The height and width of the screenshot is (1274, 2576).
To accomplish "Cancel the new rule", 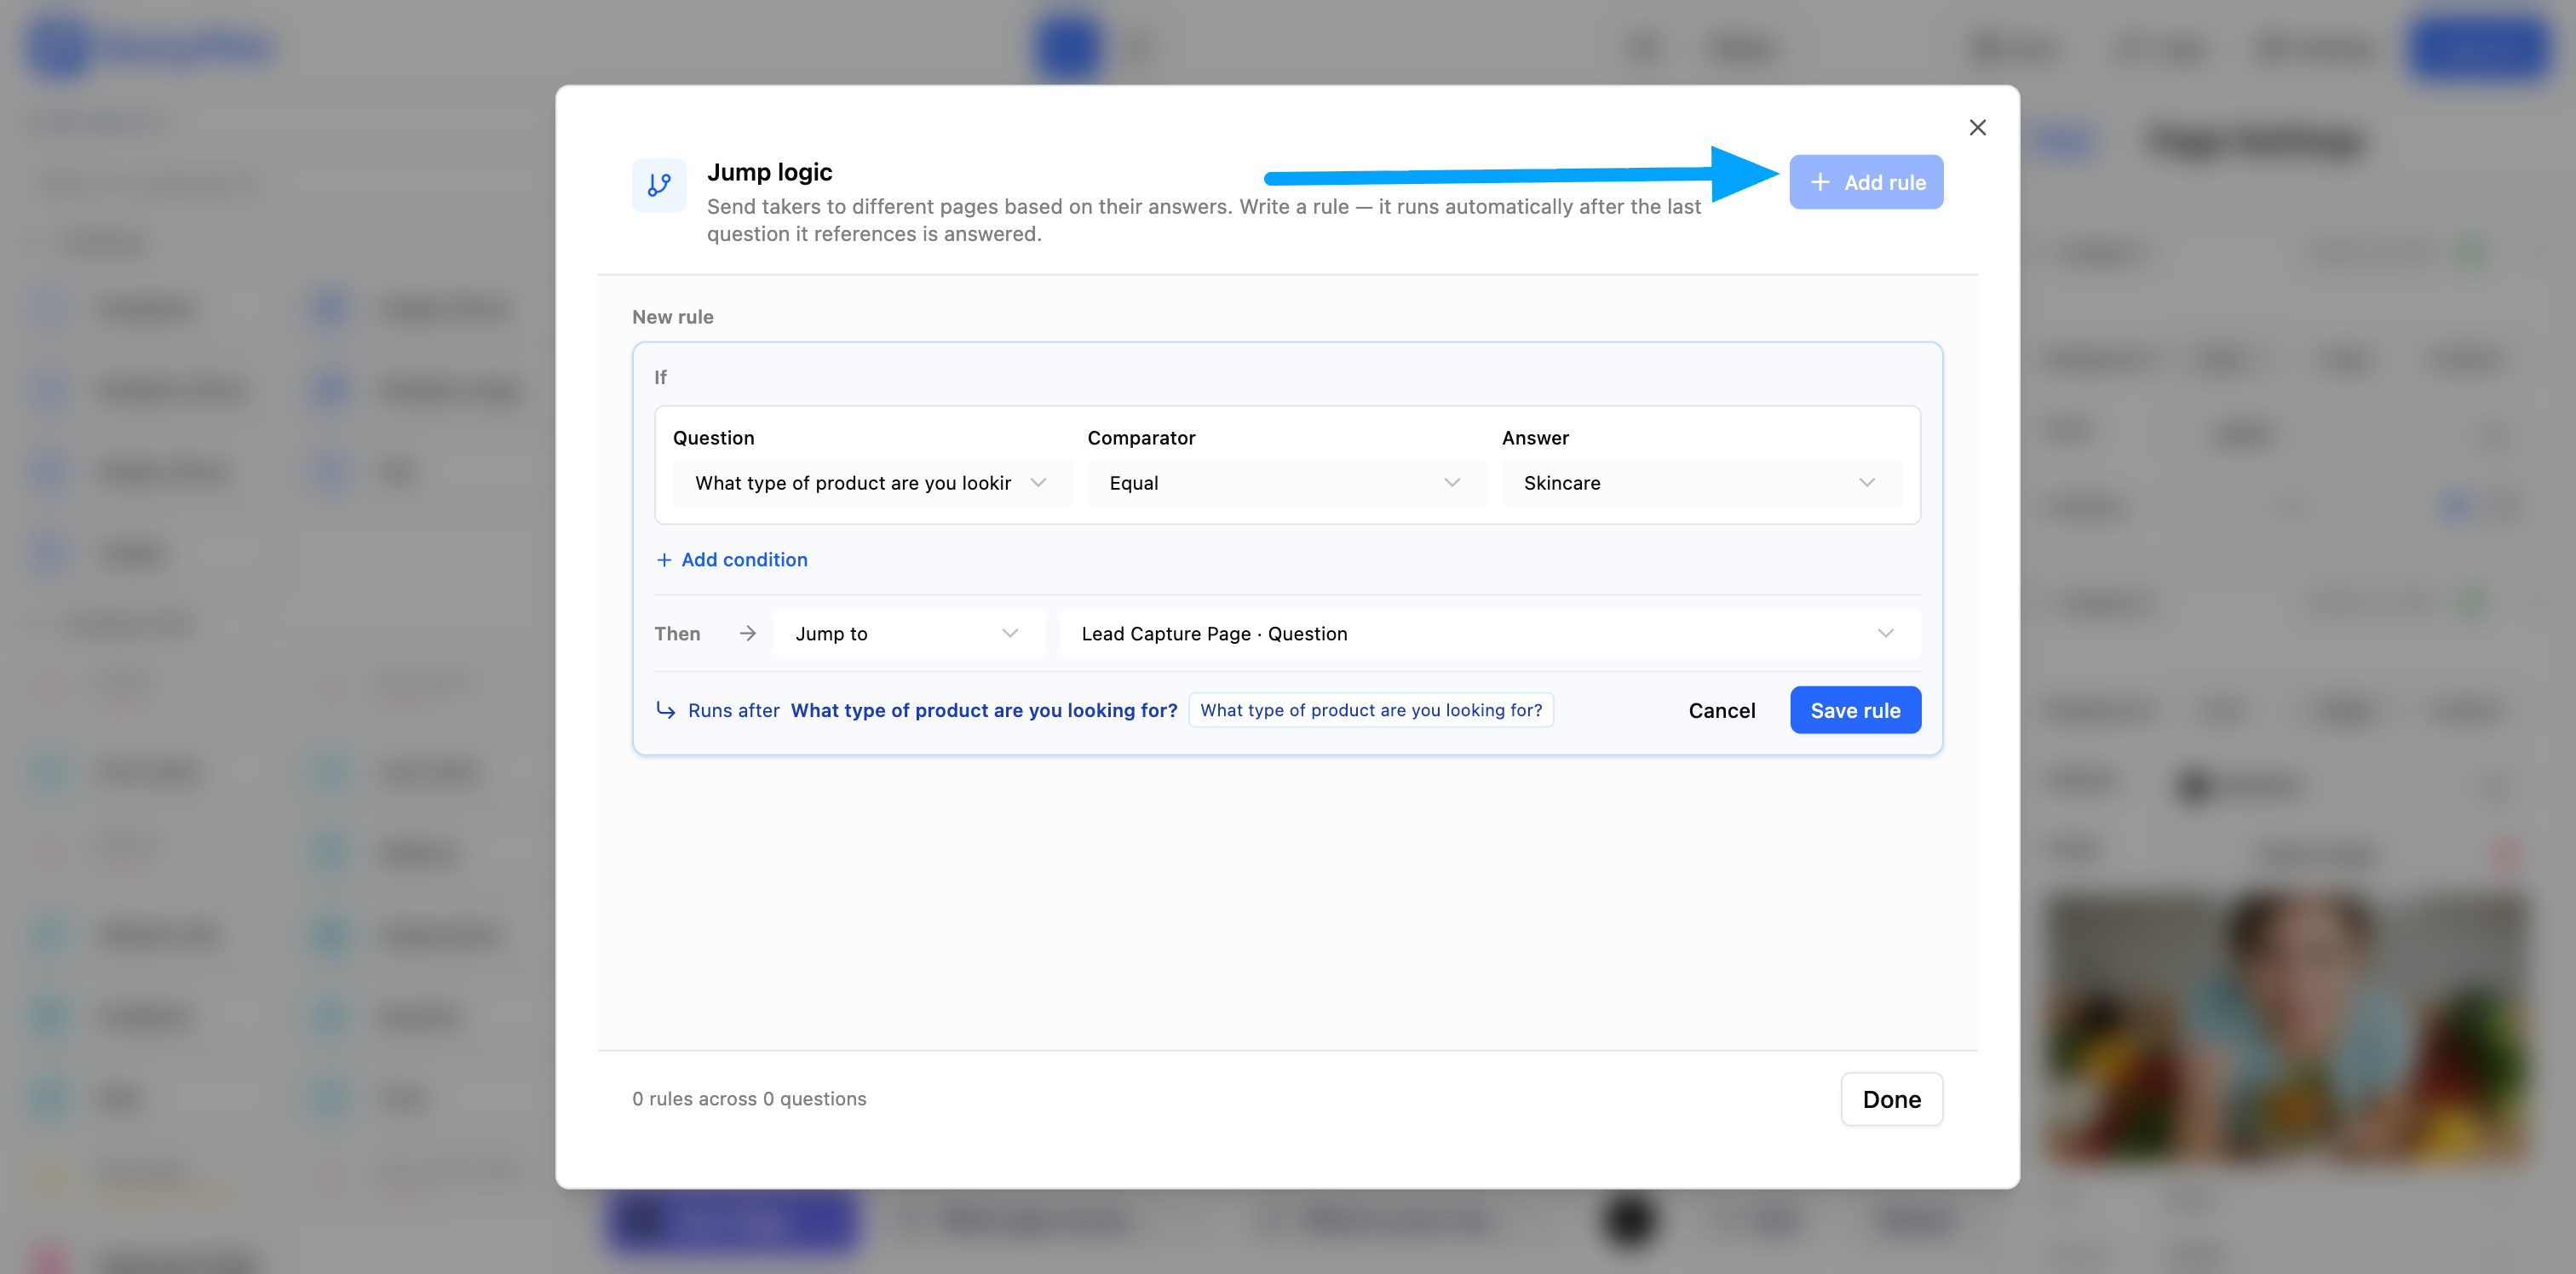I will (1721, 710).
